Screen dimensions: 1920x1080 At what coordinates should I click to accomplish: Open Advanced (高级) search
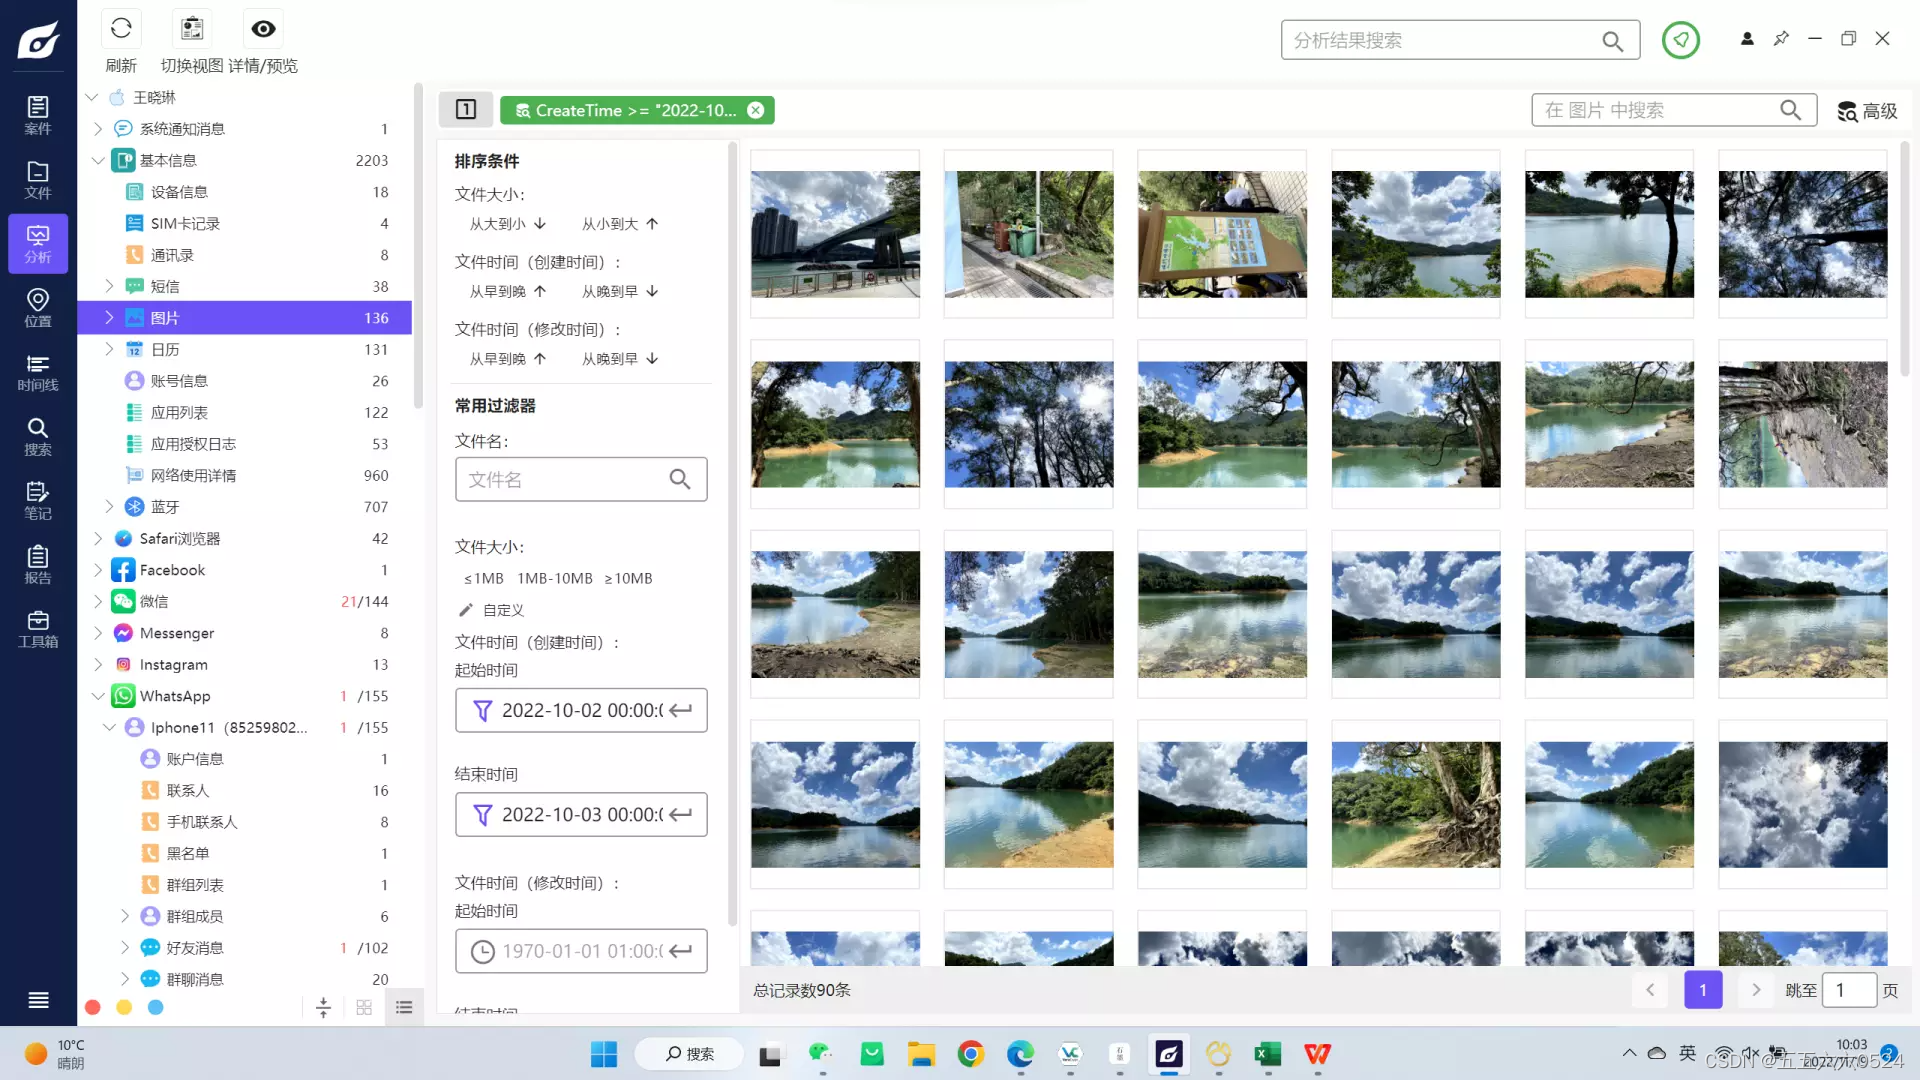[1867, 111]
